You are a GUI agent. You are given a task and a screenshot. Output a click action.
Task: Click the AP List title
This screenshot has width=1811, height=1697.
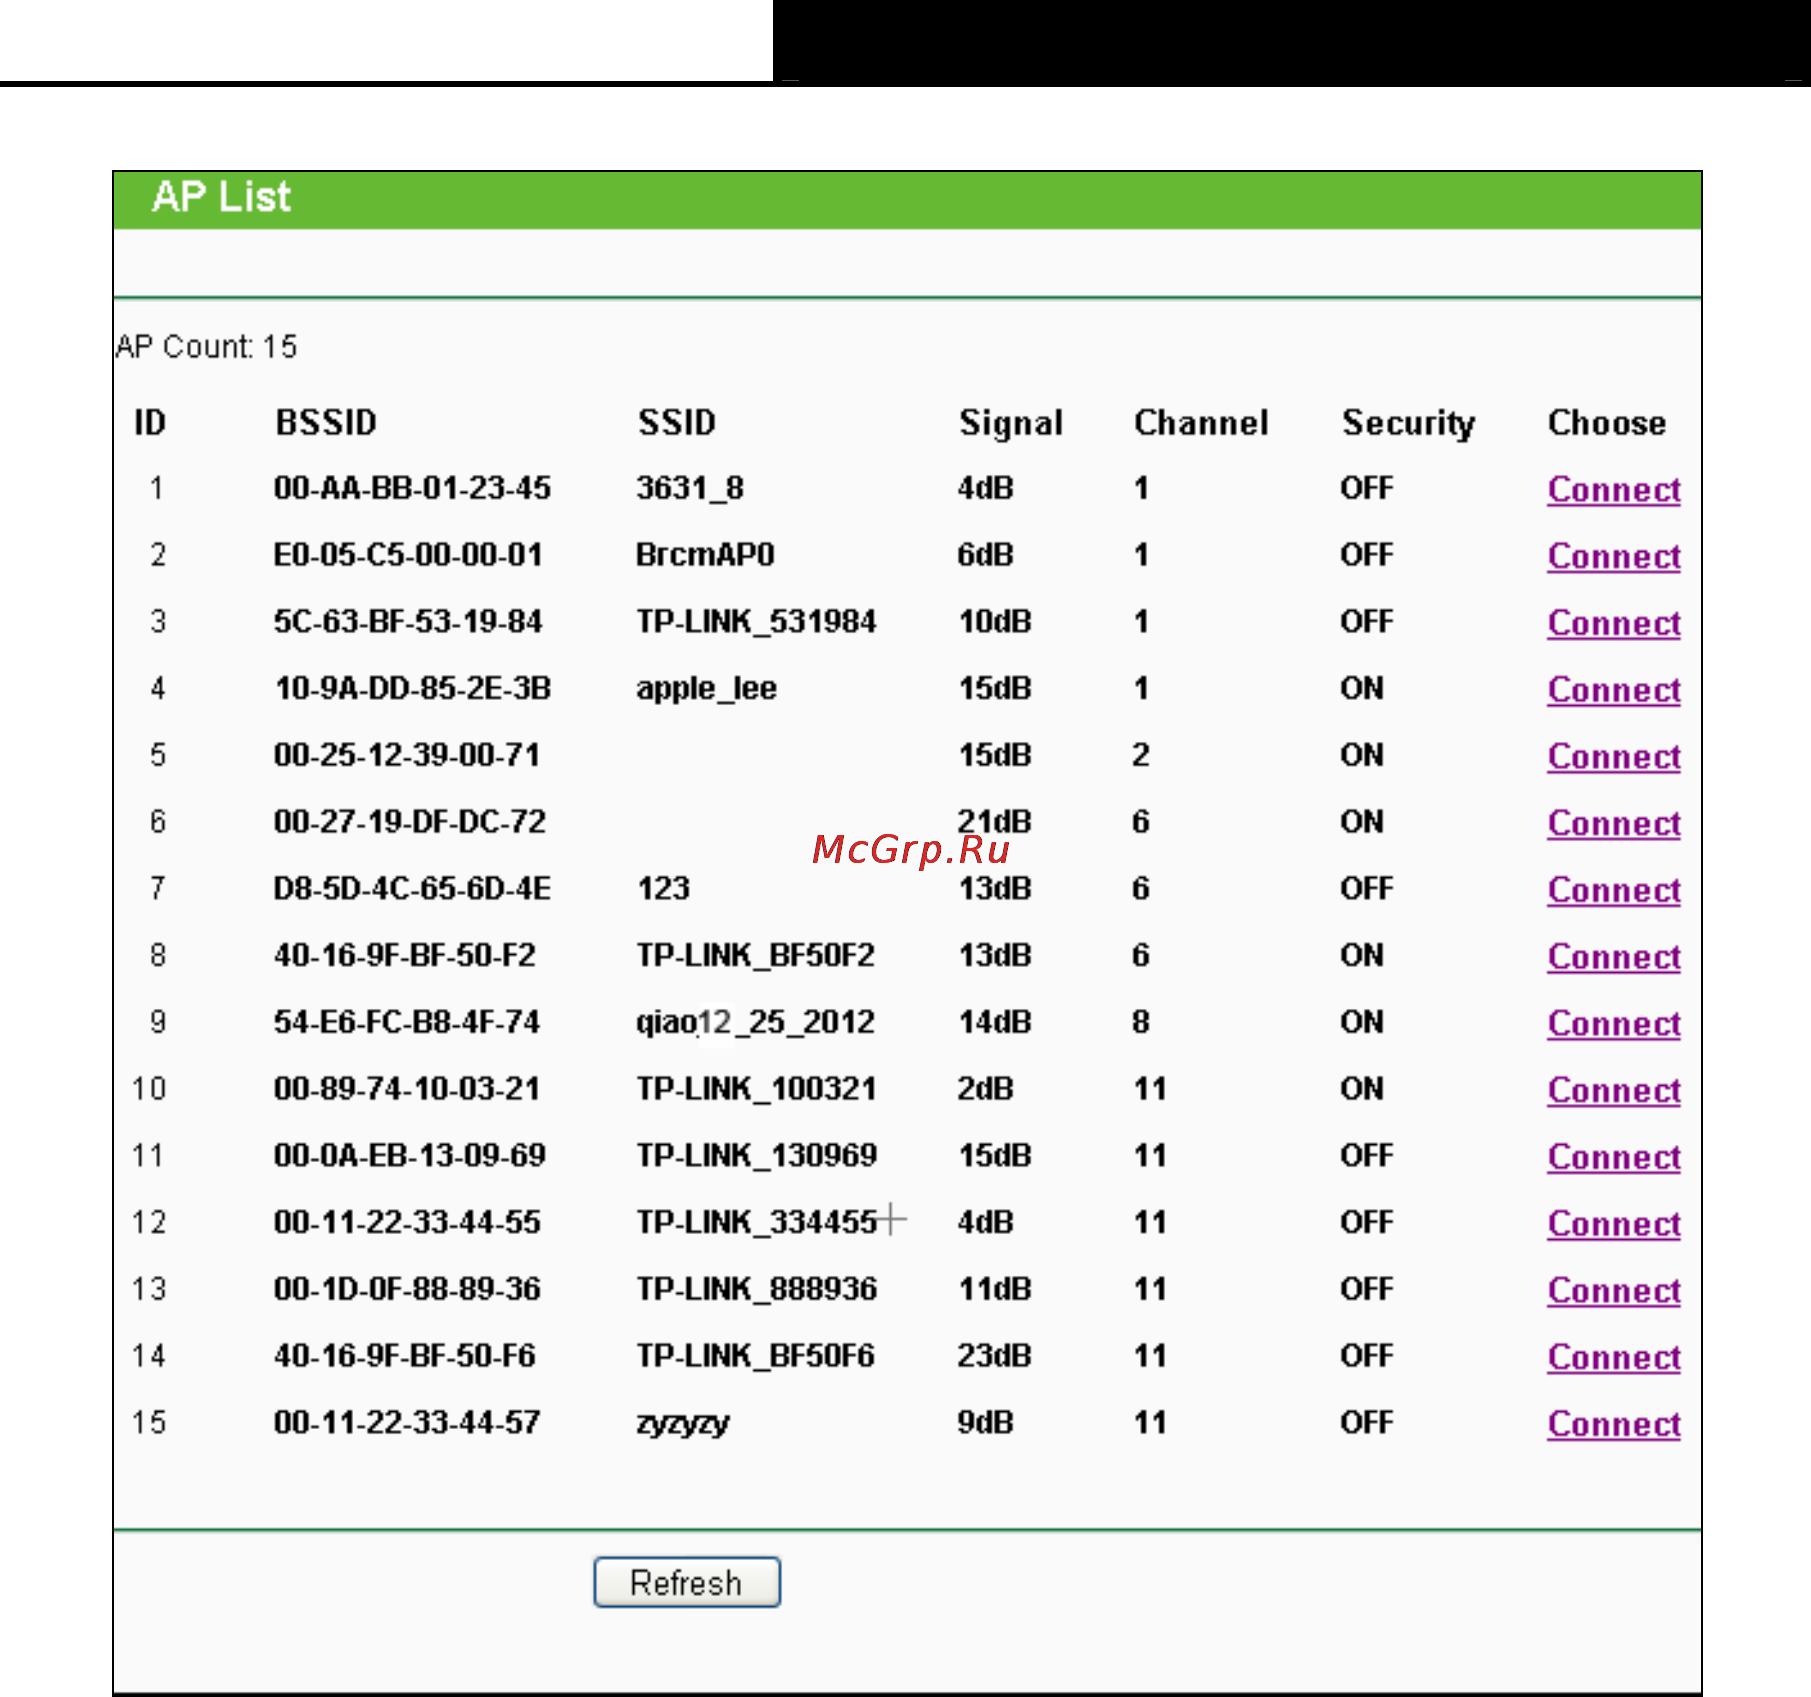pyautogui.click(x=221, y=197)
